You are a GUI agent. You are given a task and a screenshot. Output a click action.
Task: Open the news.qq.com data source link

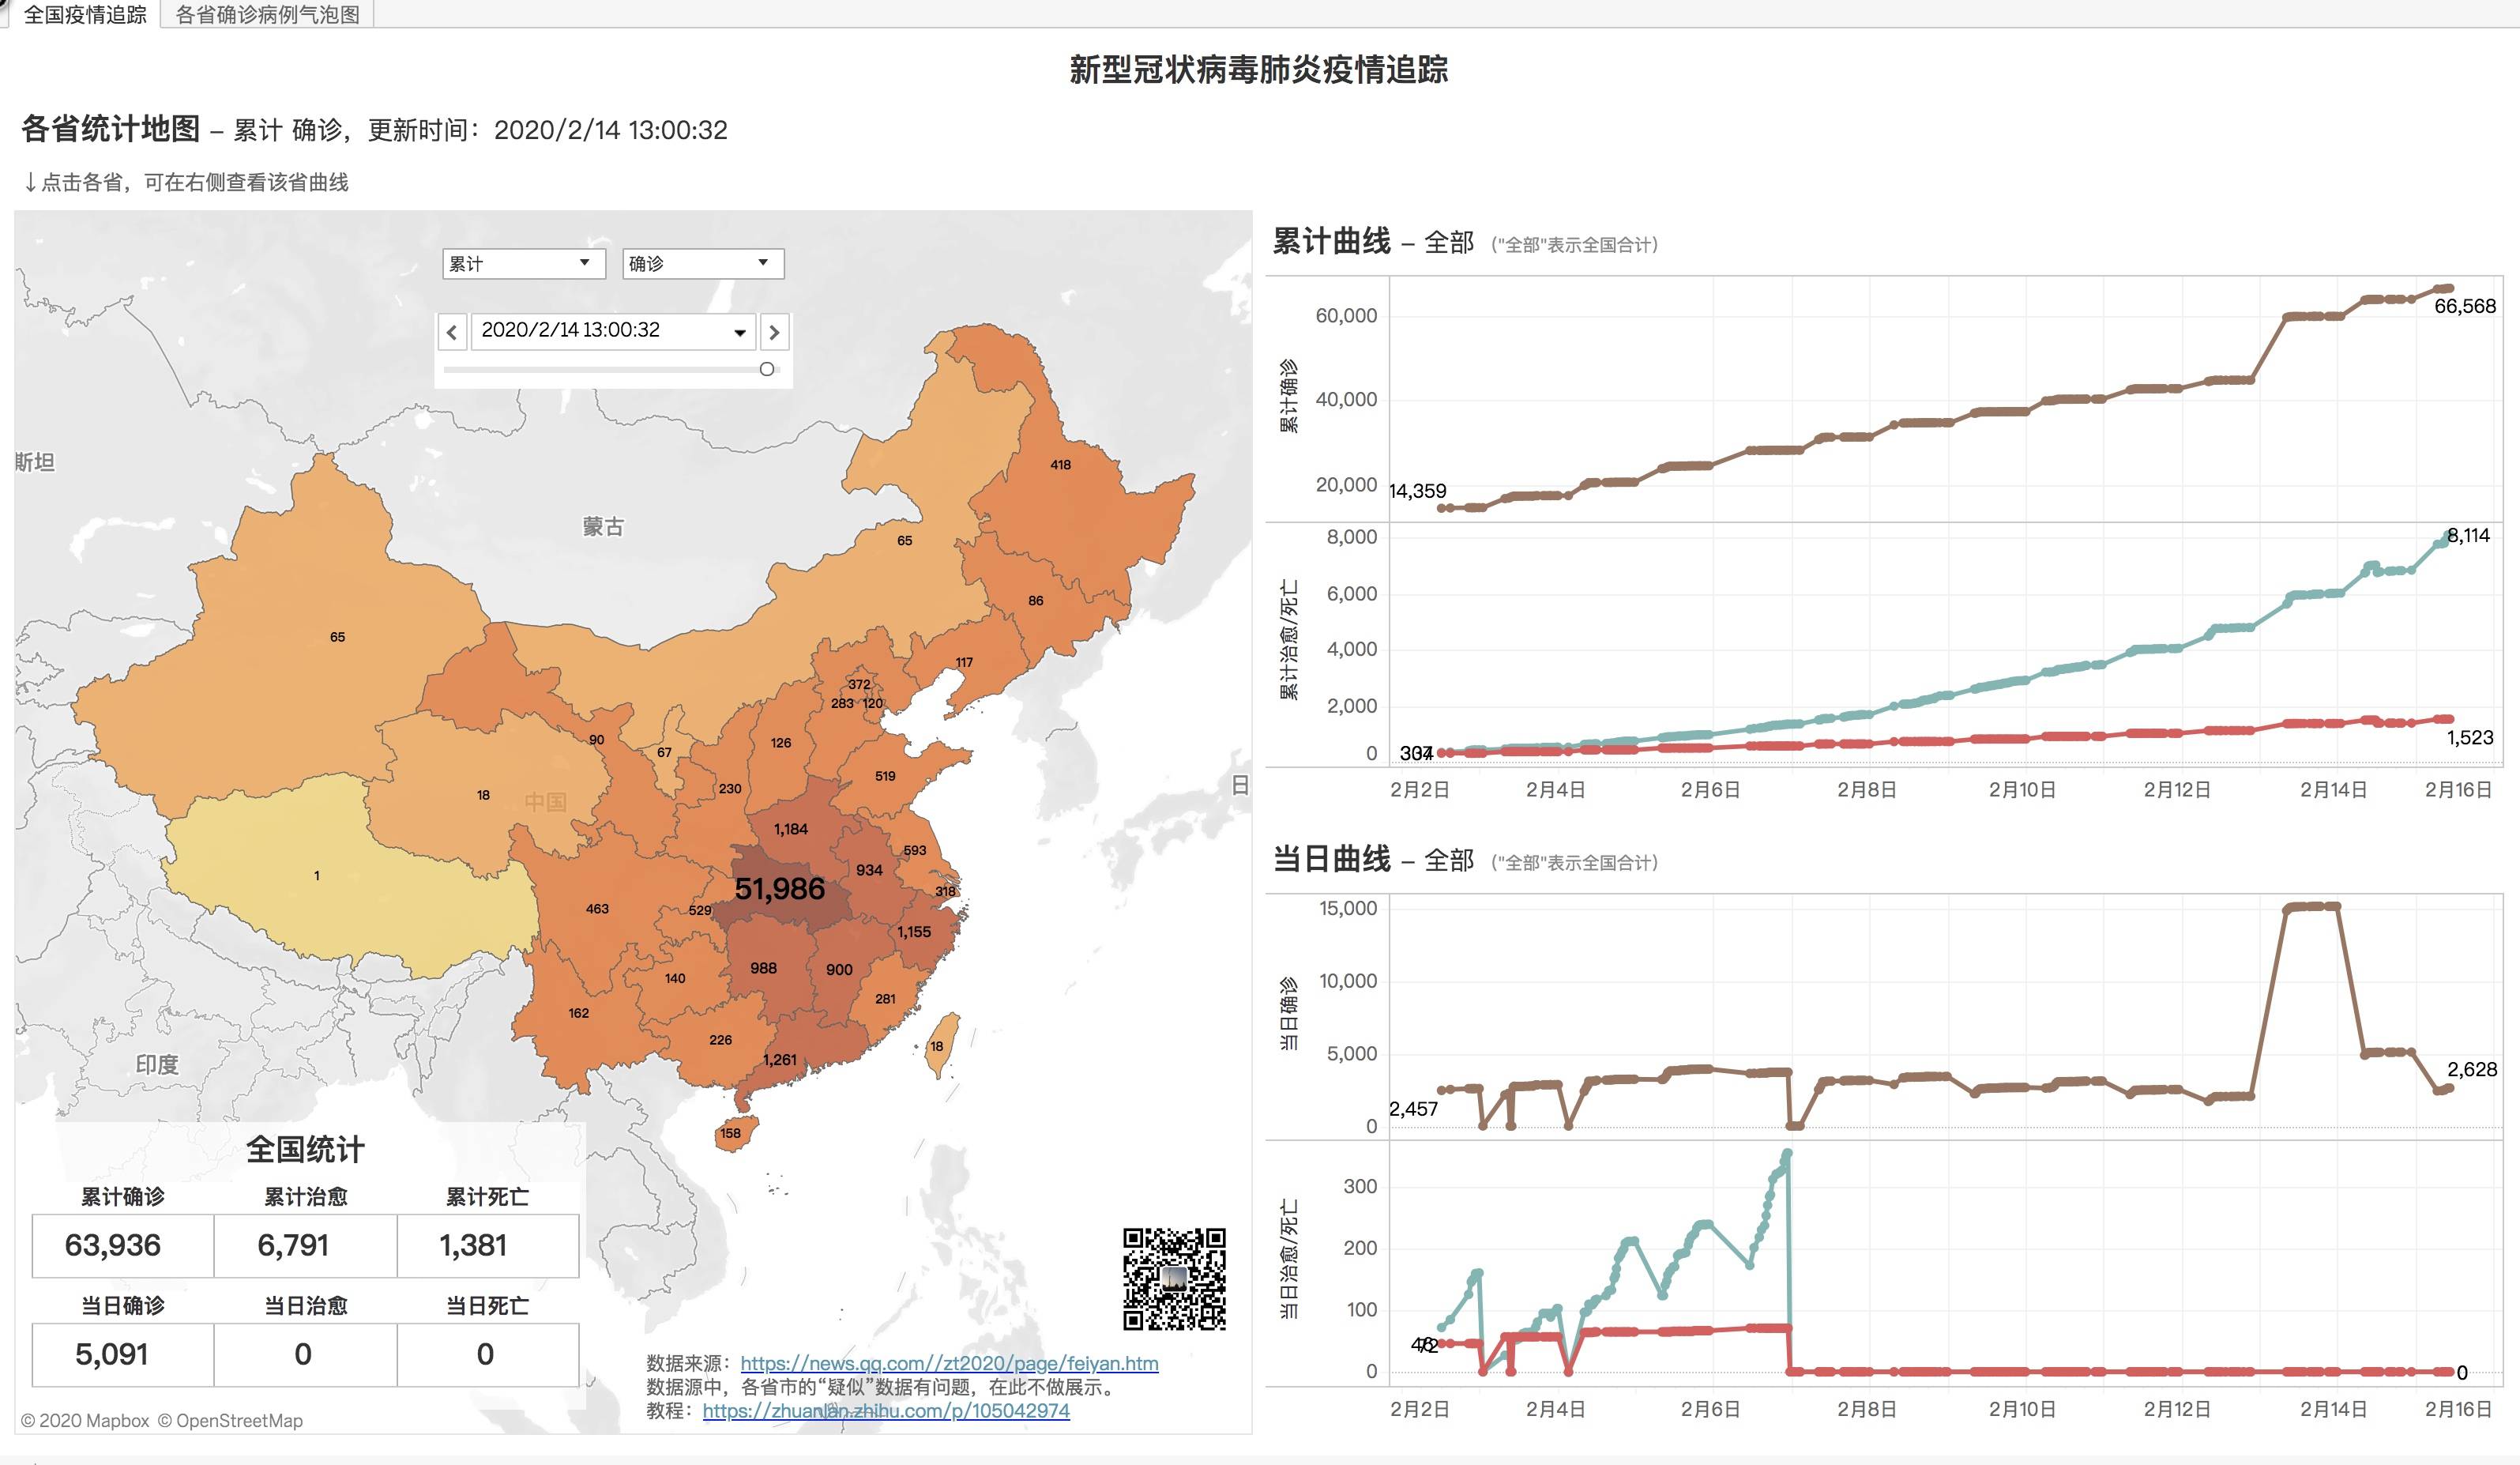(948, 1363)
